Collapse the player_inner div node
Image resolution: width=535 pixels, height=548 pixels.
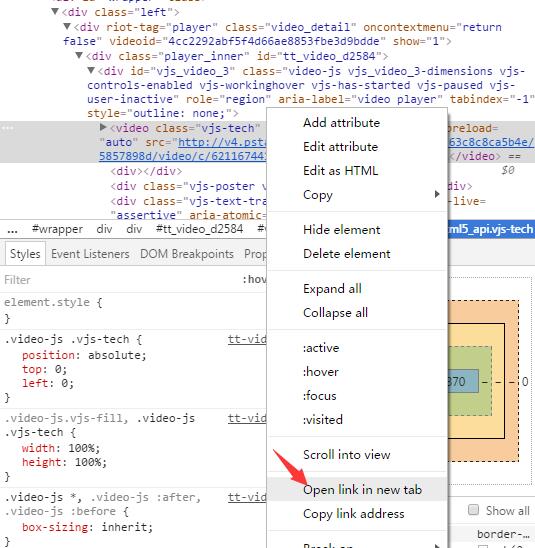(x=79, y=56)
